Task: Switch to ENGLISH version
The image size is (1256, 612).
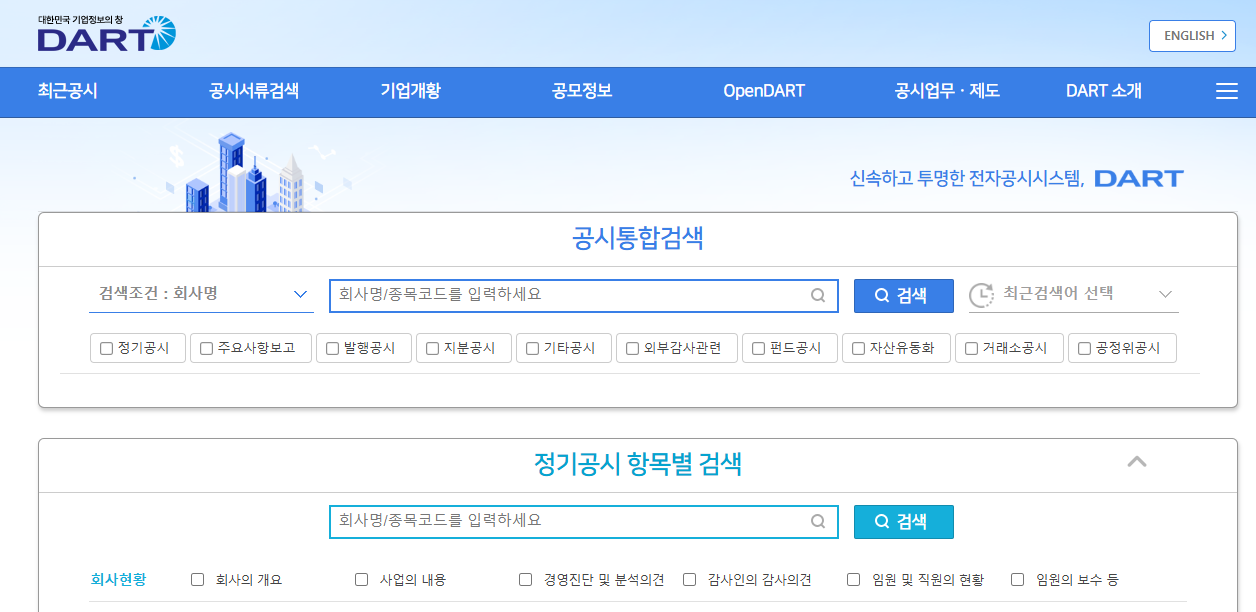Action: [x=1191, y=35]
